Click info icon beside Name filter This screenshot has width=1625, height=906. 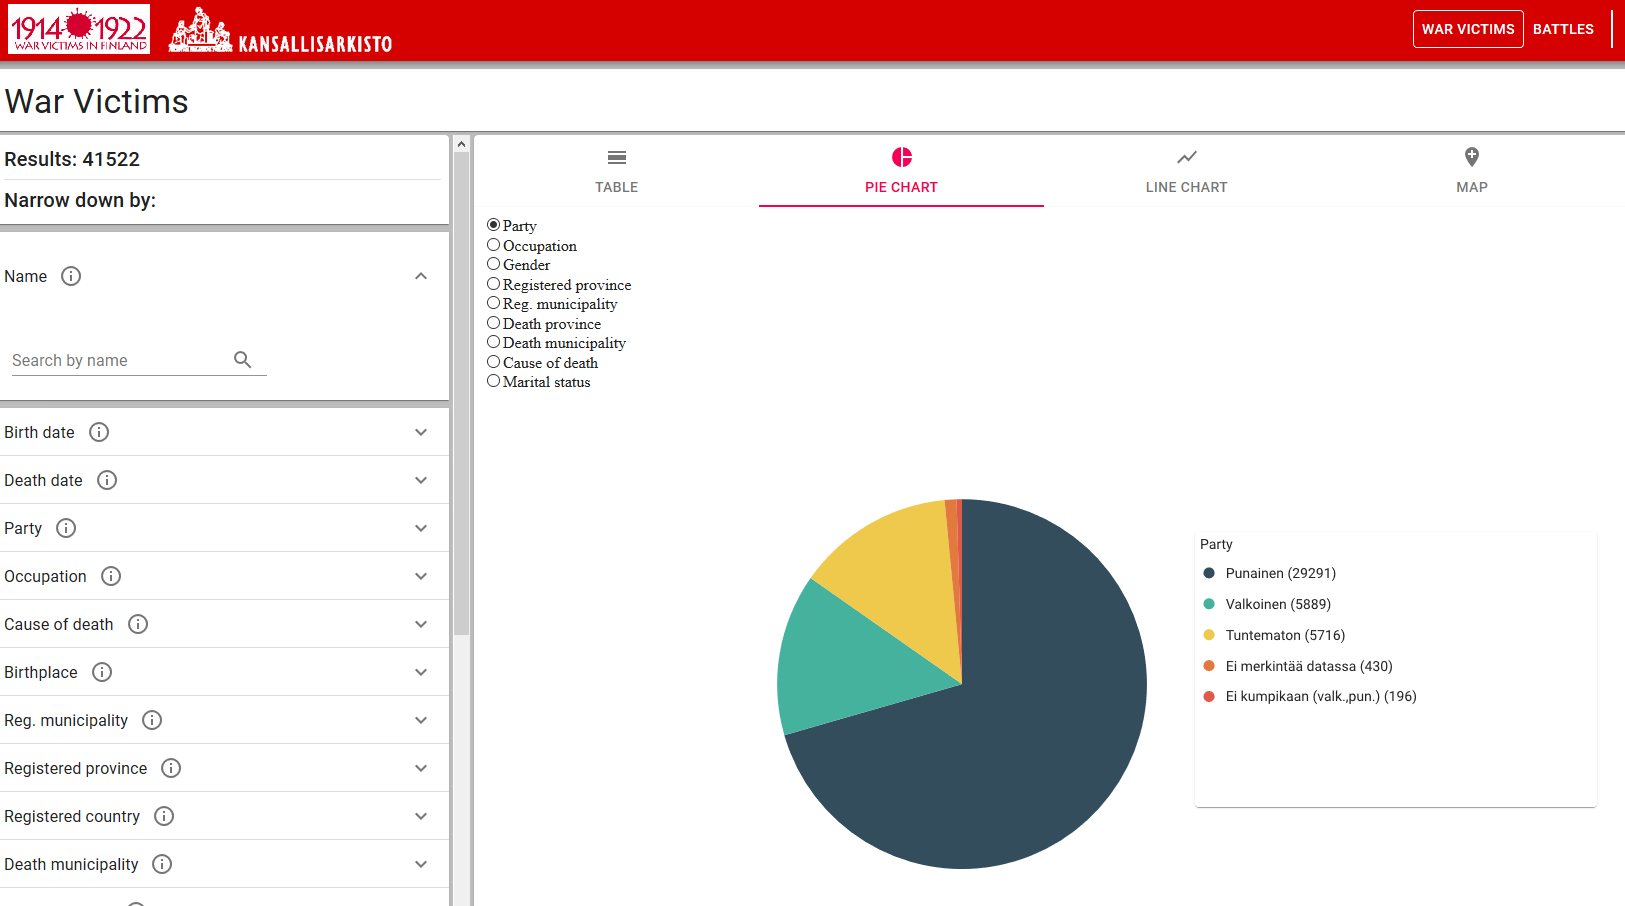[71, 276]
